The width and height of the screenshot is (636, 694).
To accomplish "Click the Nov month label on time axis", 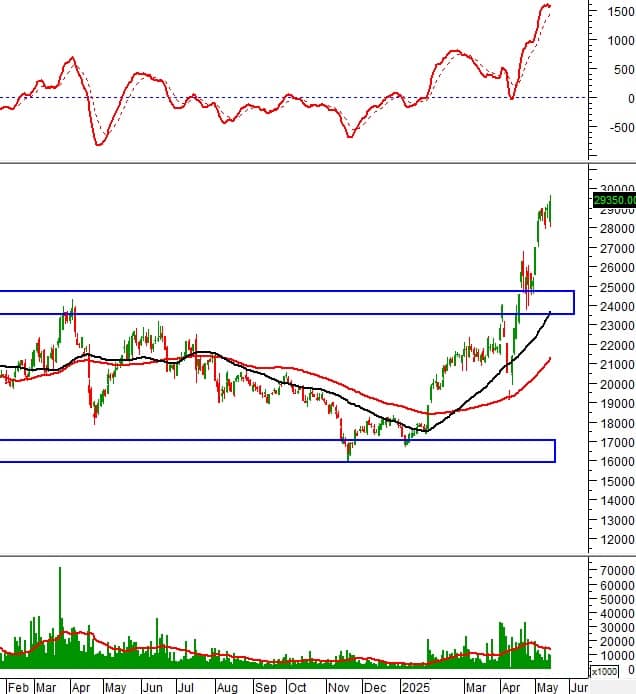I will tap(339, 687).
